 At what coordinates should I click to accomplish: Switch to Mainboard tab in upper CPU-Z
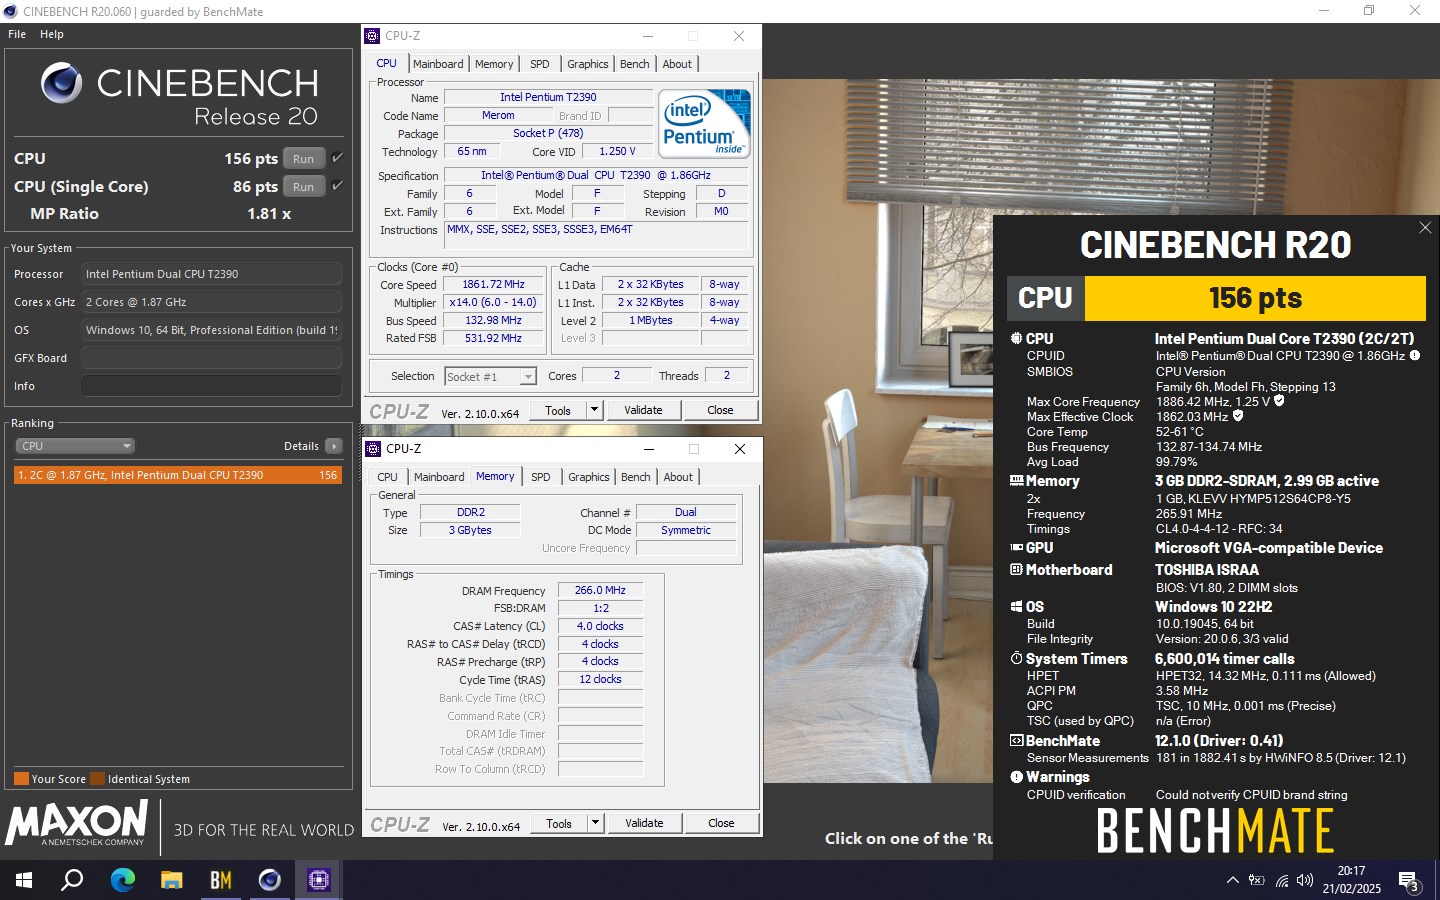point(438,64)
